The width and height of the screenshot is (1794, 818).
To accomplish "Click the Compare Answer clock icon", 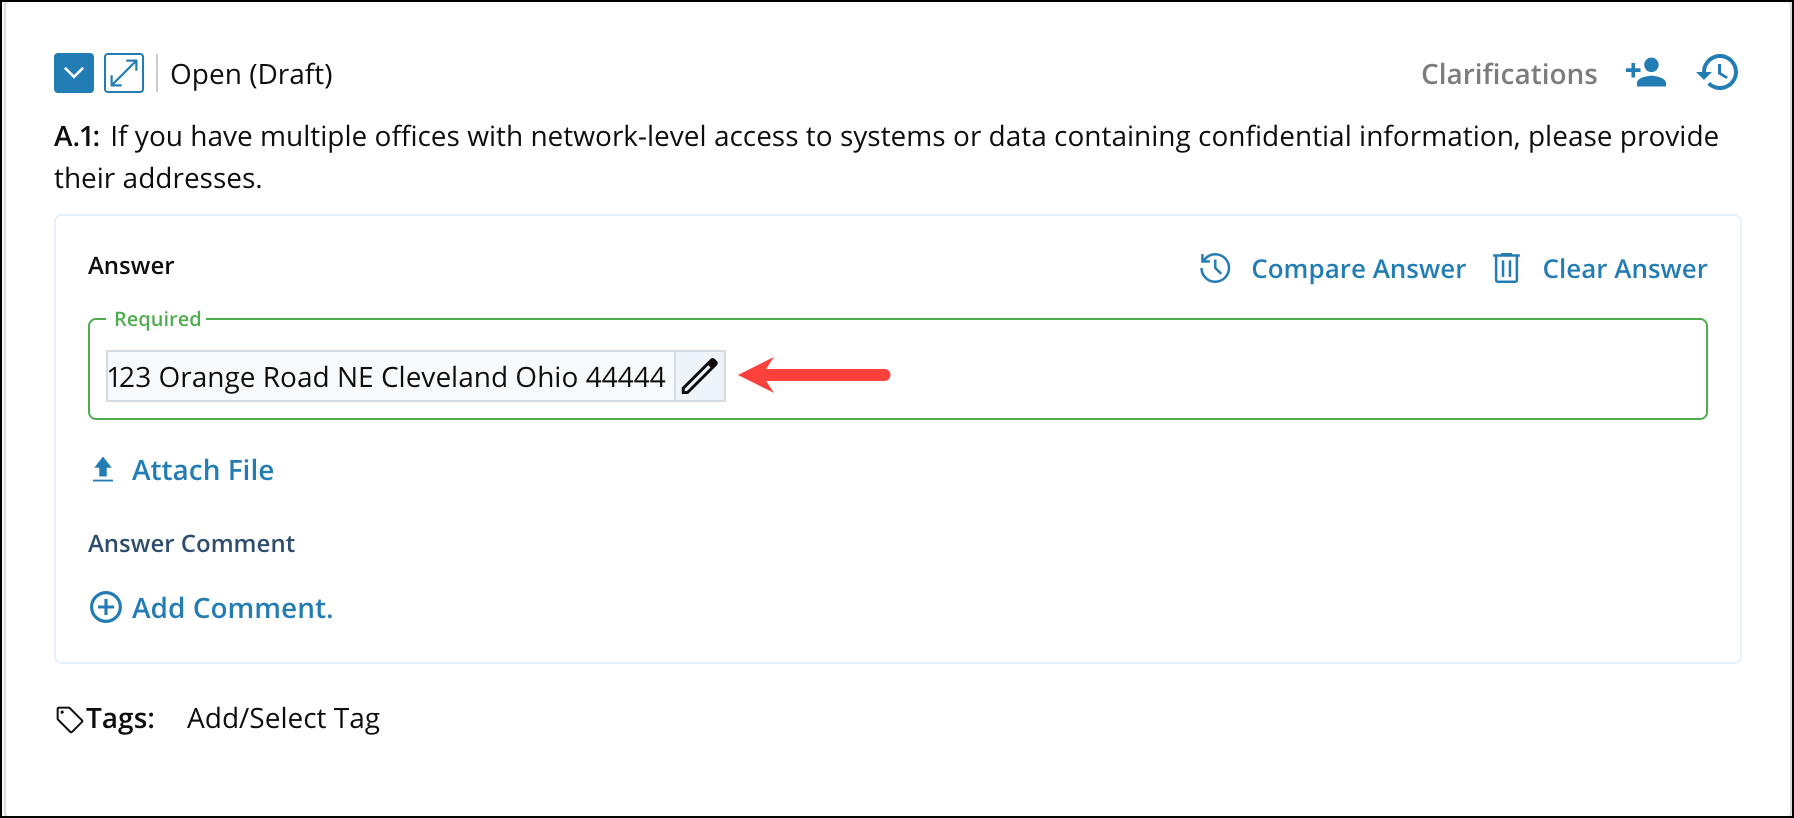I will pos(1215,268).
